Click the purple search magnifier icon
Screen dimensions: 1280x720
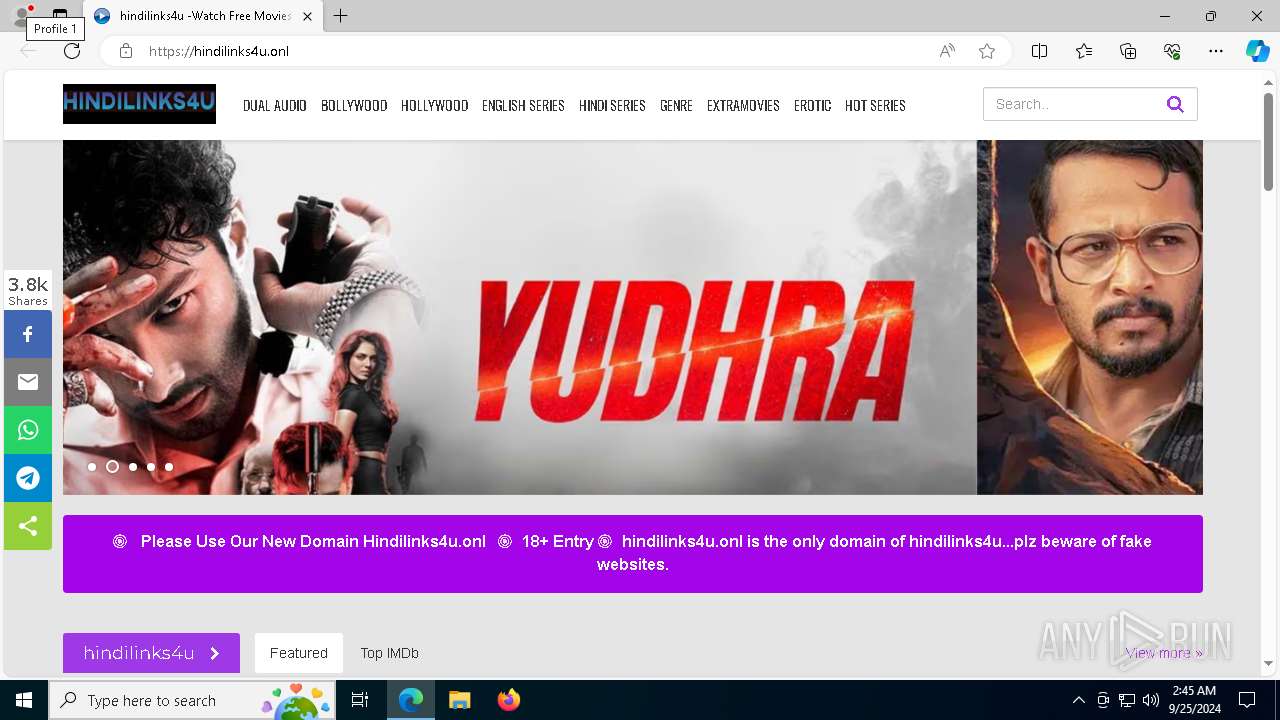tap(1175, 104)
